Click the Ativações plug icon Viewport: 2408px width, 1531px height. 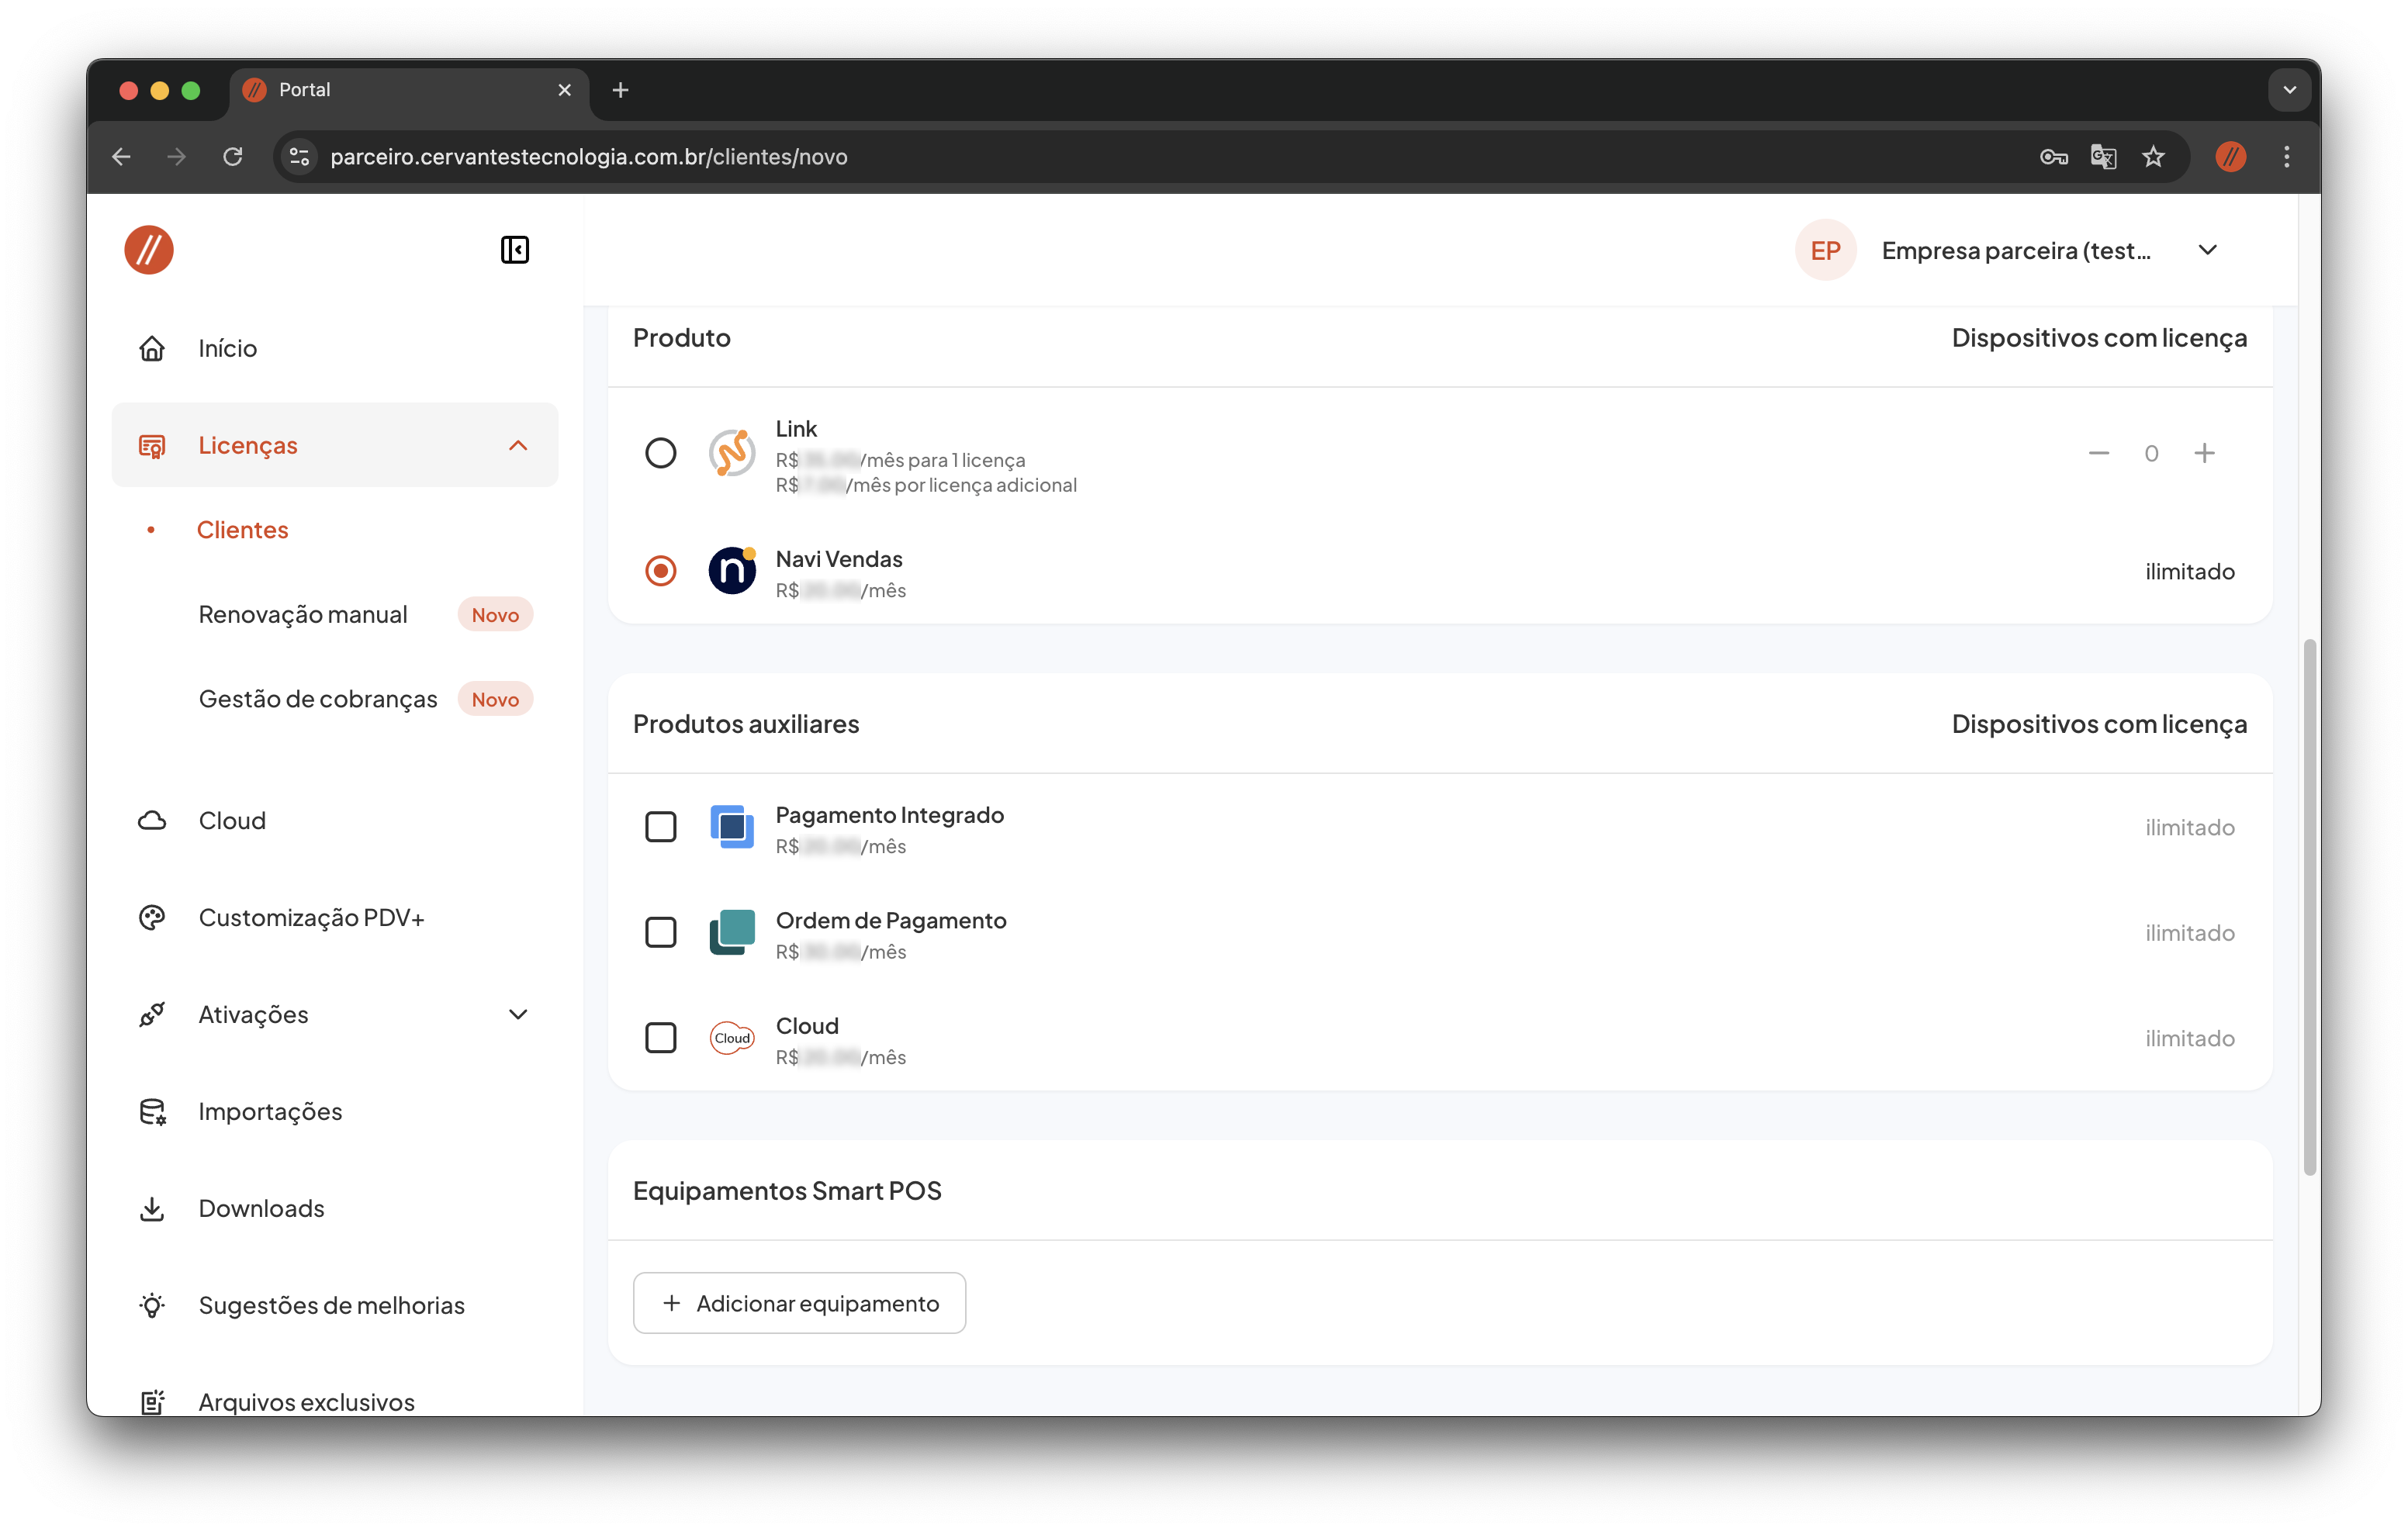(x=152, y=1015)
